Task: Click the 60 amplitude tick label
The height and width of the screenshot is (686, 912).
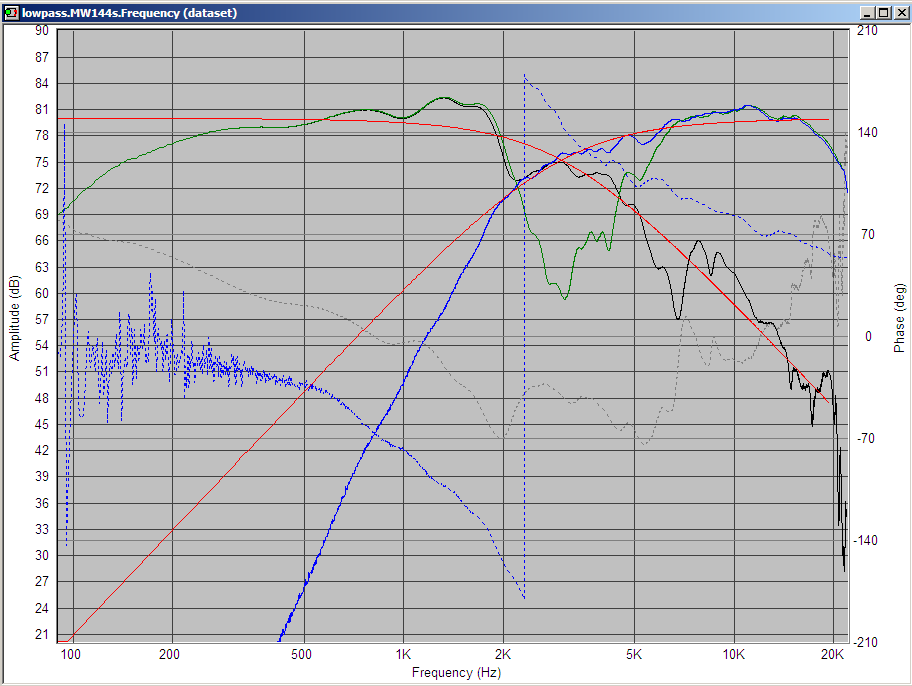Action: [42, 293]
